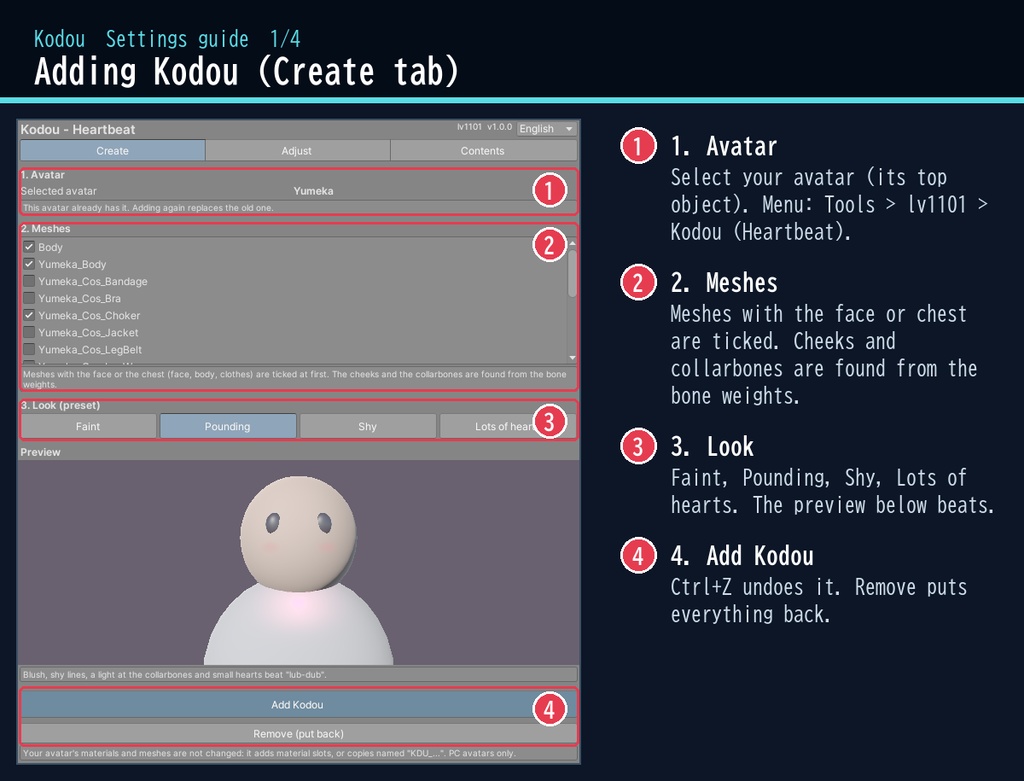Image resolution: width=1024 pixels, height=781 pixels.
Task: Switch to the Create tab
Action: [112, 150]
